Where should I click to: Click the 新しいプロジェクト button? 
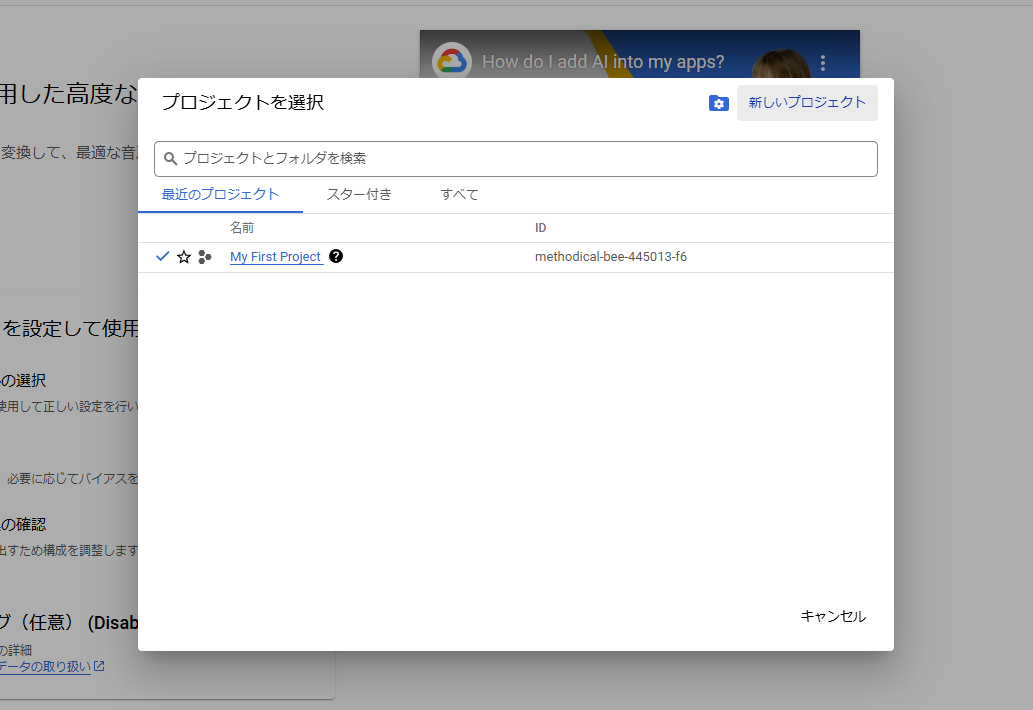pyautogui.click(x=807, y=103)
